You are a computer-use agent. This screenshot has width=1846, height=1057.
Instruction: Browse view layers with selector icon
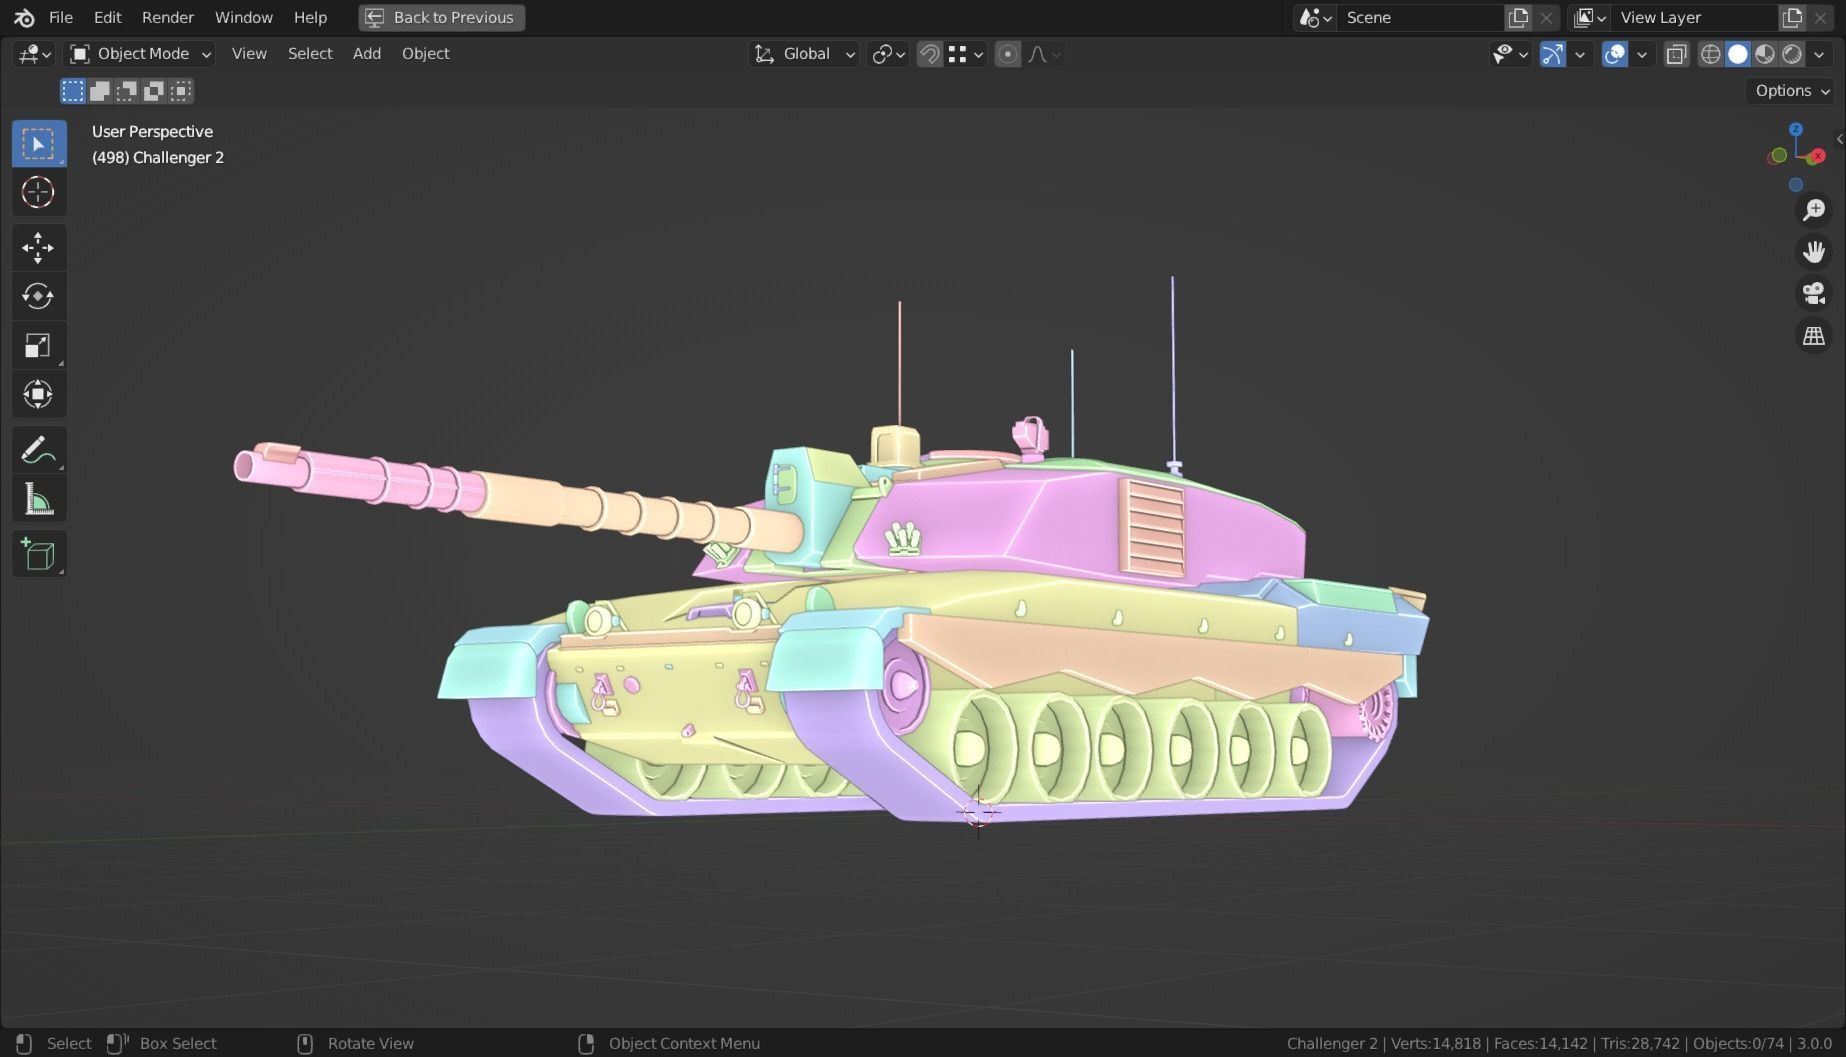pyautogui.click(x=1590, y=17)
